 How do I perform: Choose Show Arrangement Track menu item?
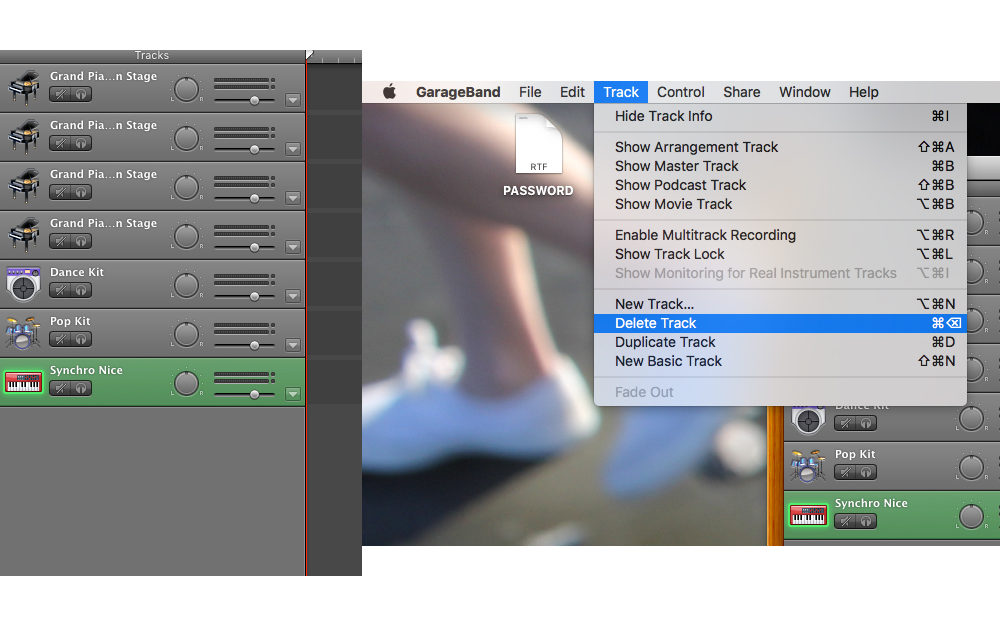(x=780, y=147)
